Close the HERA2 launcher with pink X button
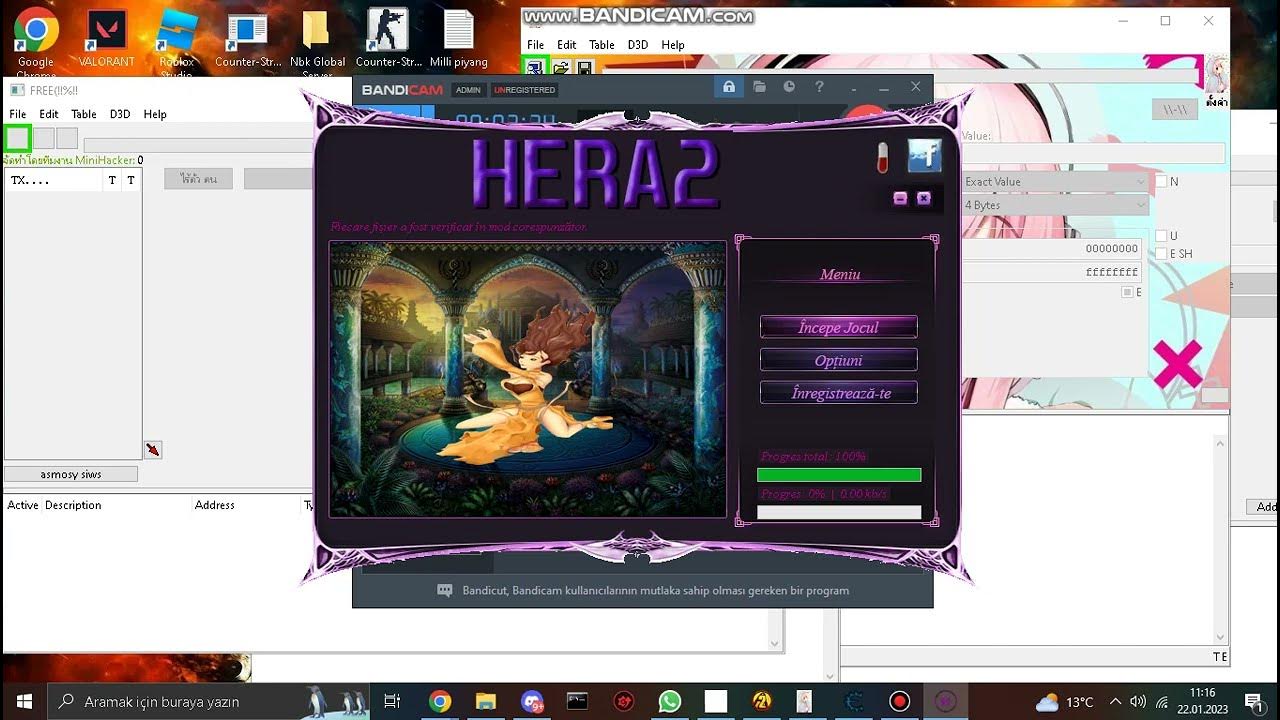This screenshot has width=1280, height=720. point(924,198)
